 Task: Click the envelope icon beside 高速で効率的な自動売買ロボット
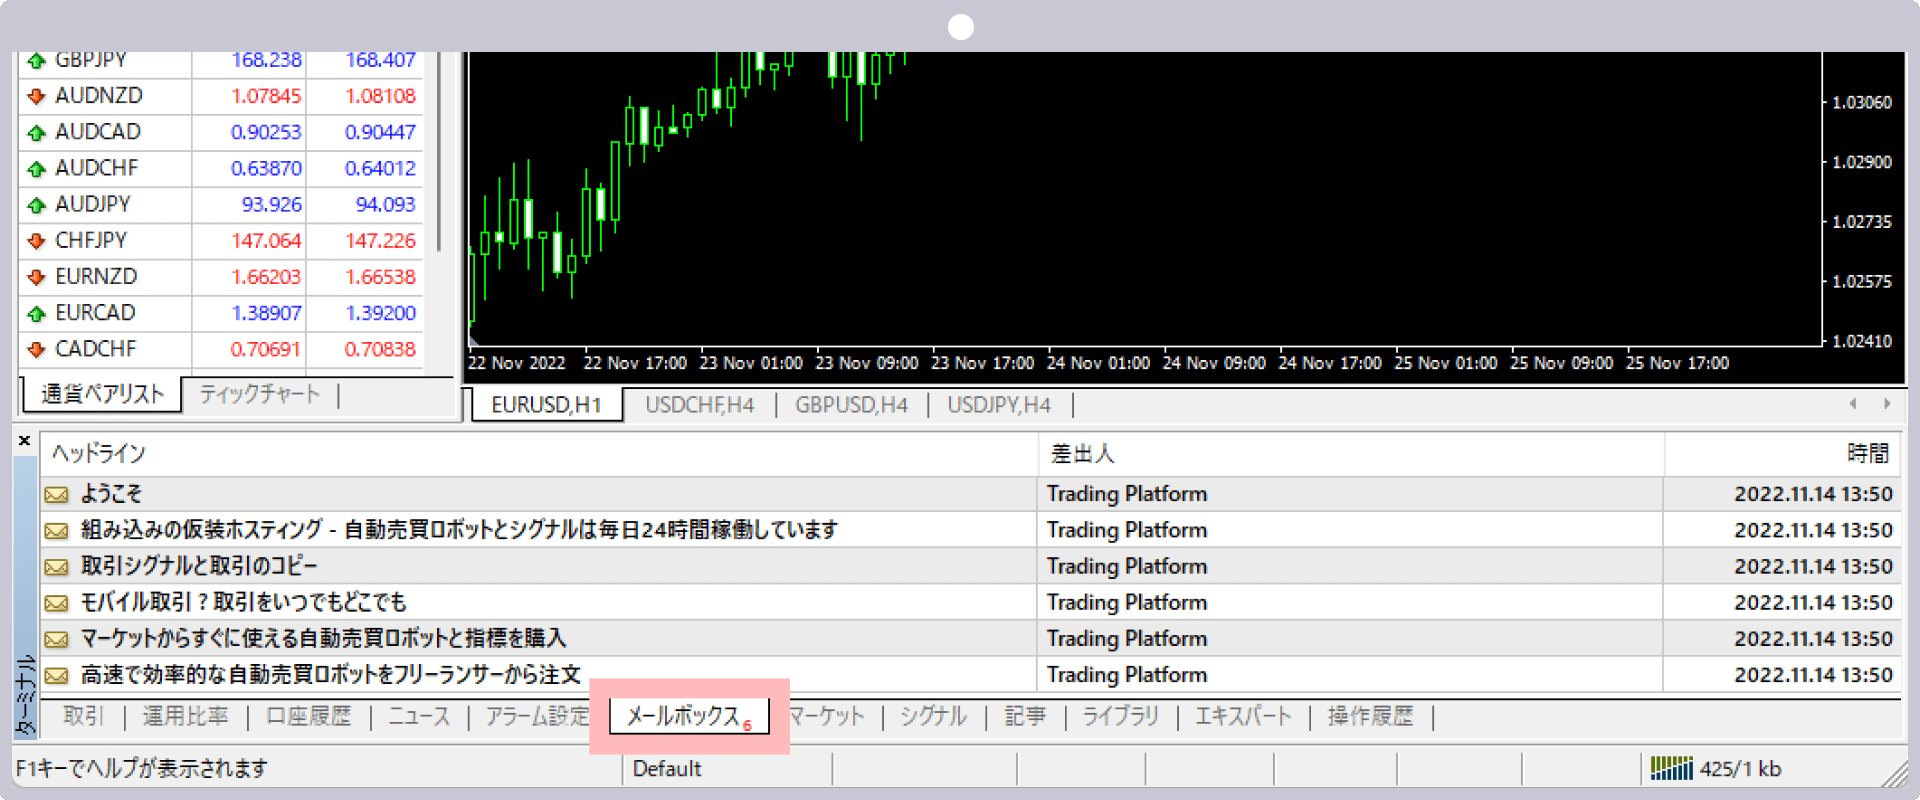[57, 675]
